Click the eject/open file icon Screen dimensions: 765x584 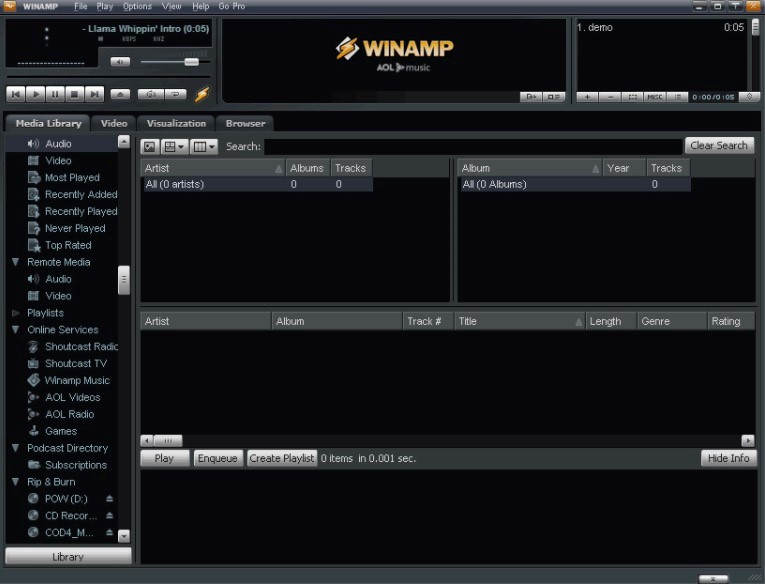pos(120,94)
